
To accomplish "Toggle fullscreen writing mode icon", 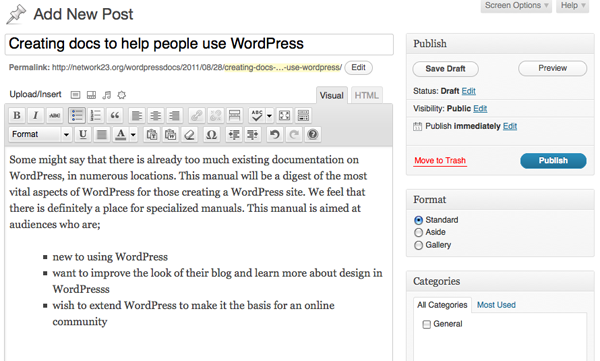I will tap(284, 115).
